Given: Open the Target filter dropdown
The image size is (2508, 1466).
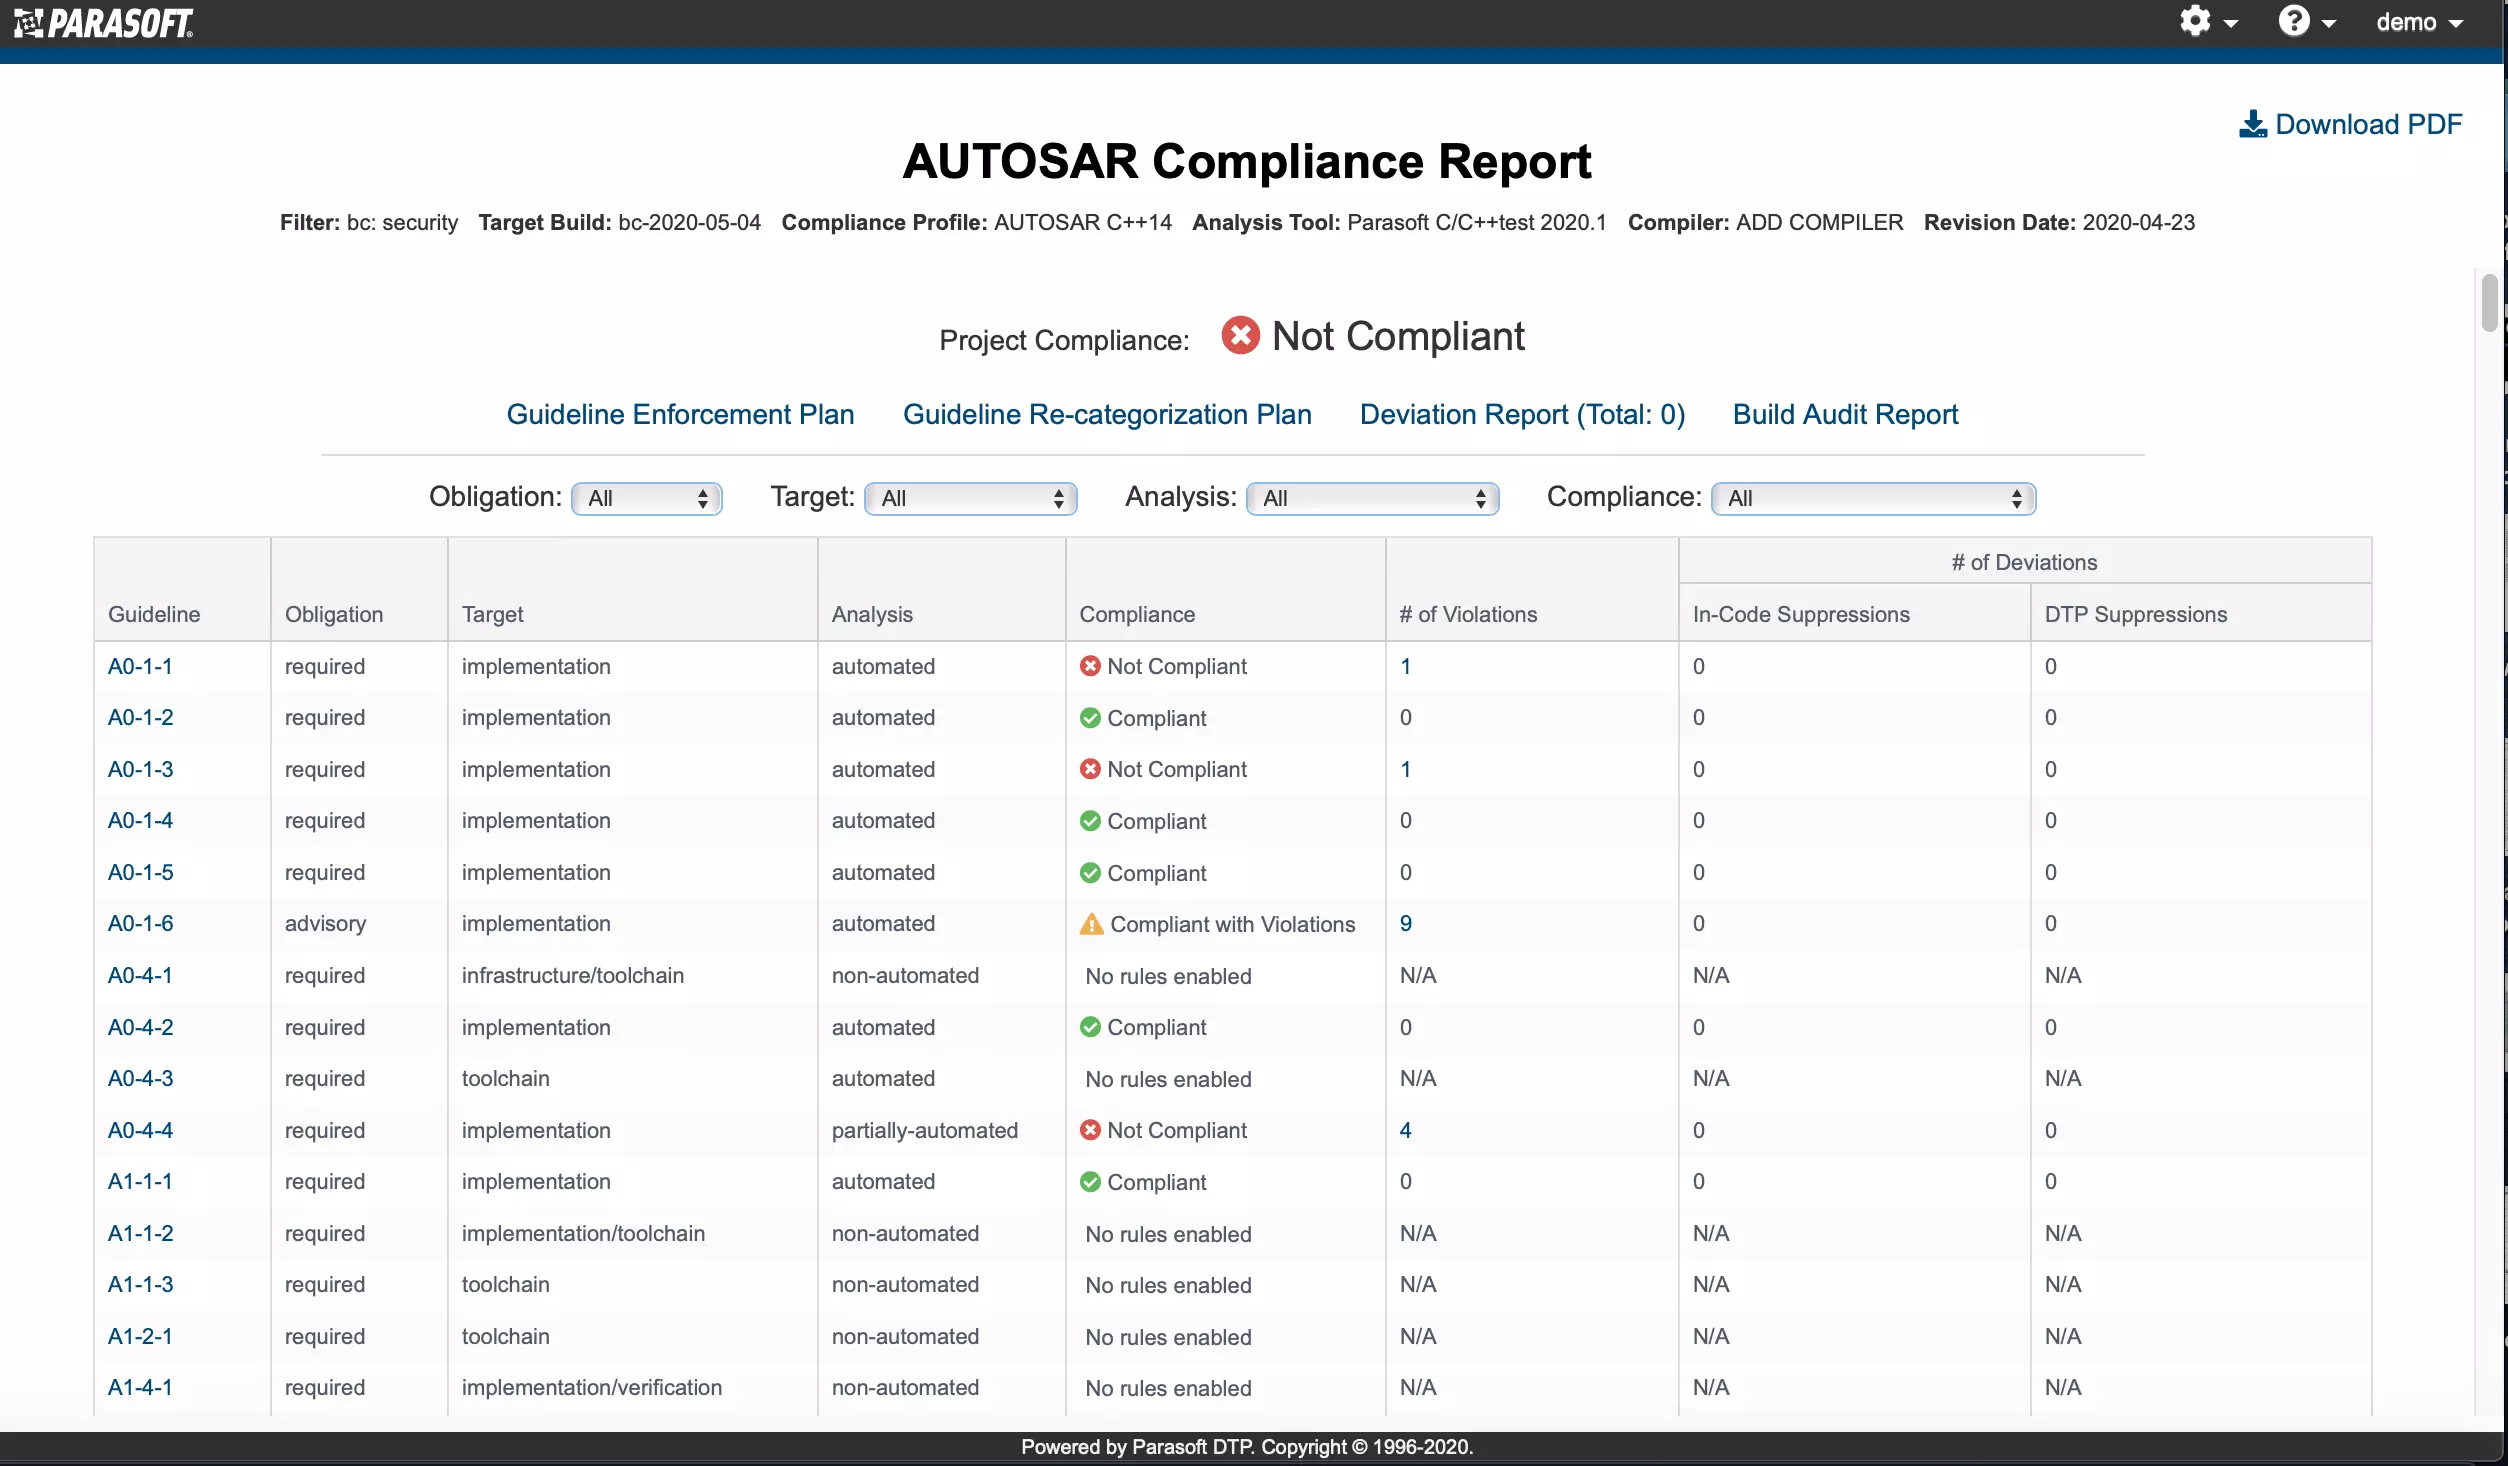Looking at the screenshot, I should click(x=971, y=498).
